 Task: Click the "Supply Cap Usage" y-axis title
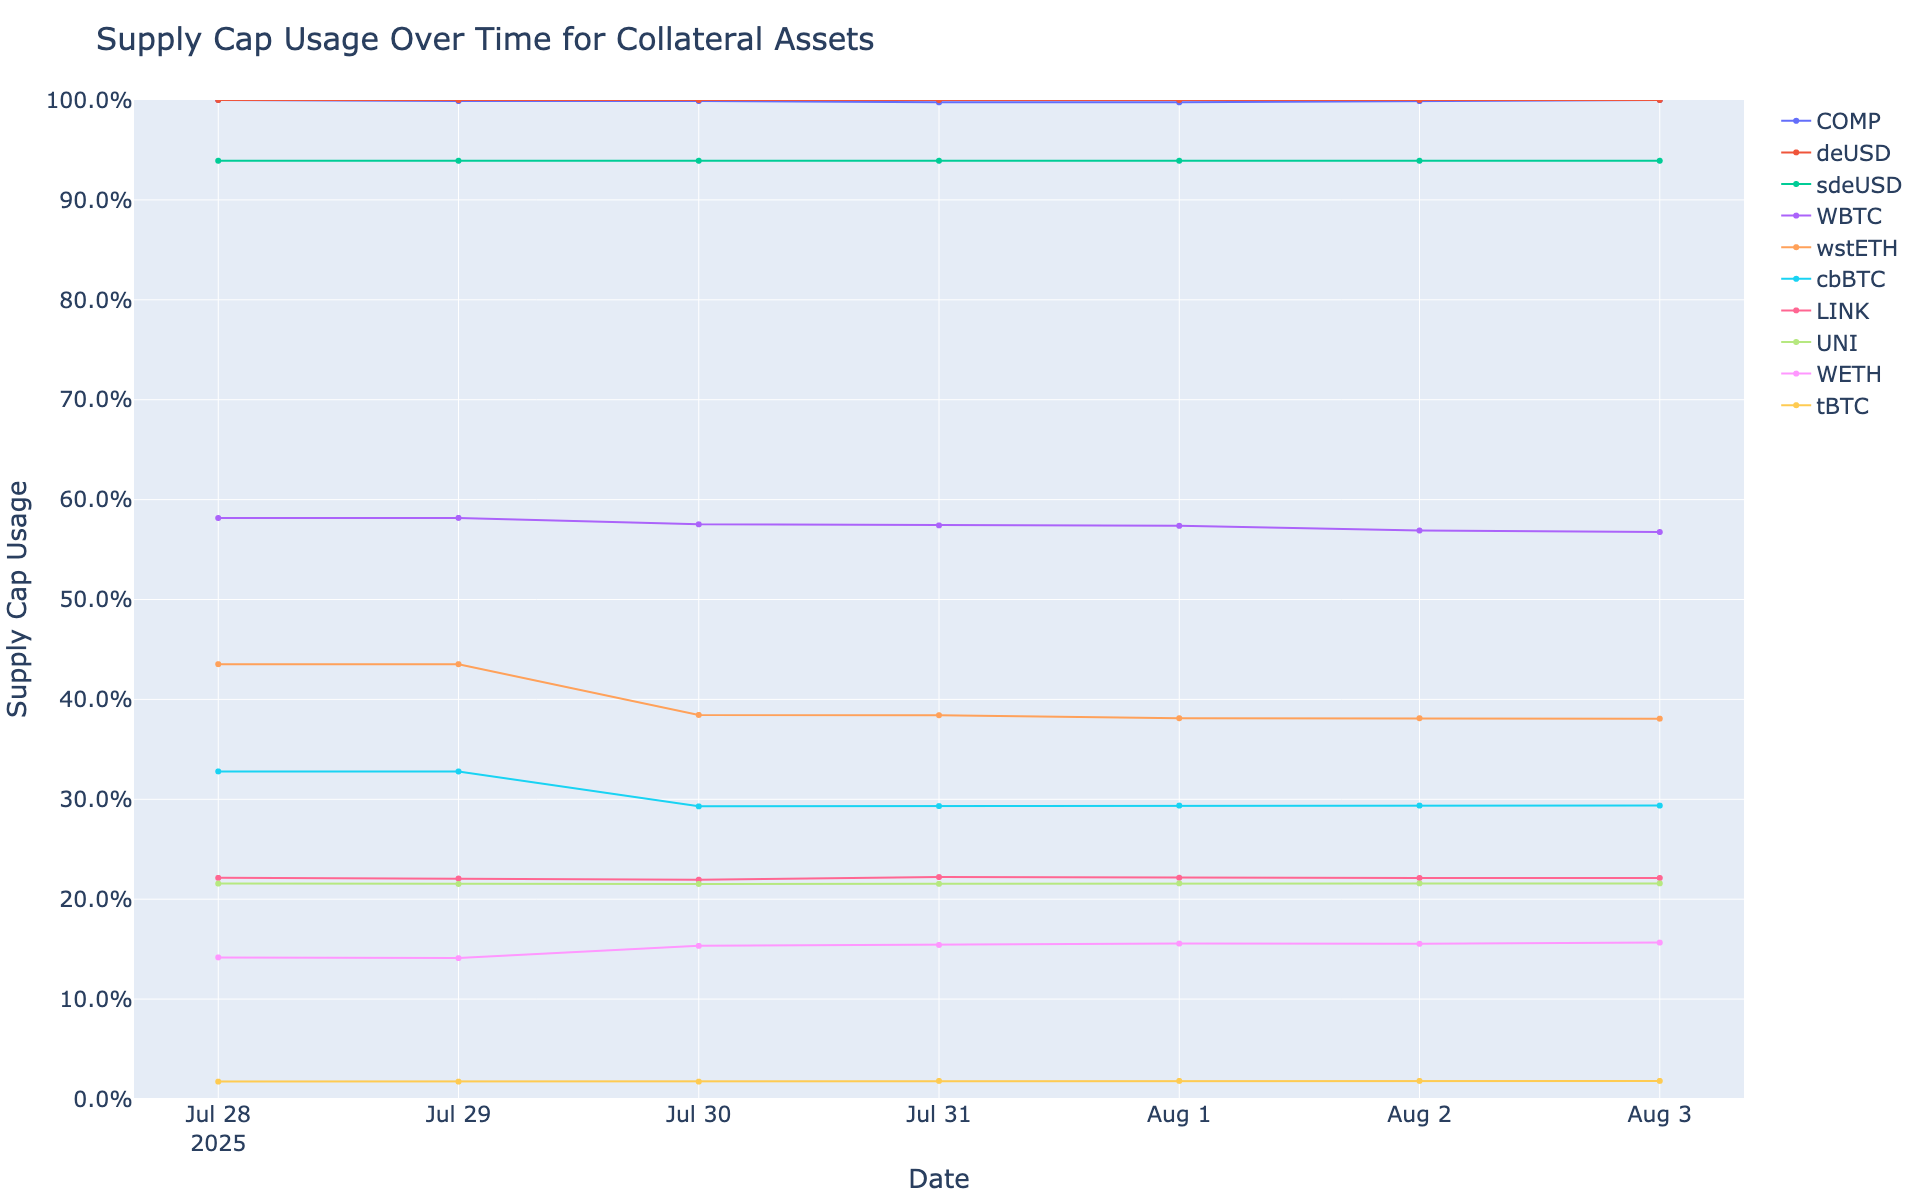pos(19,598)
